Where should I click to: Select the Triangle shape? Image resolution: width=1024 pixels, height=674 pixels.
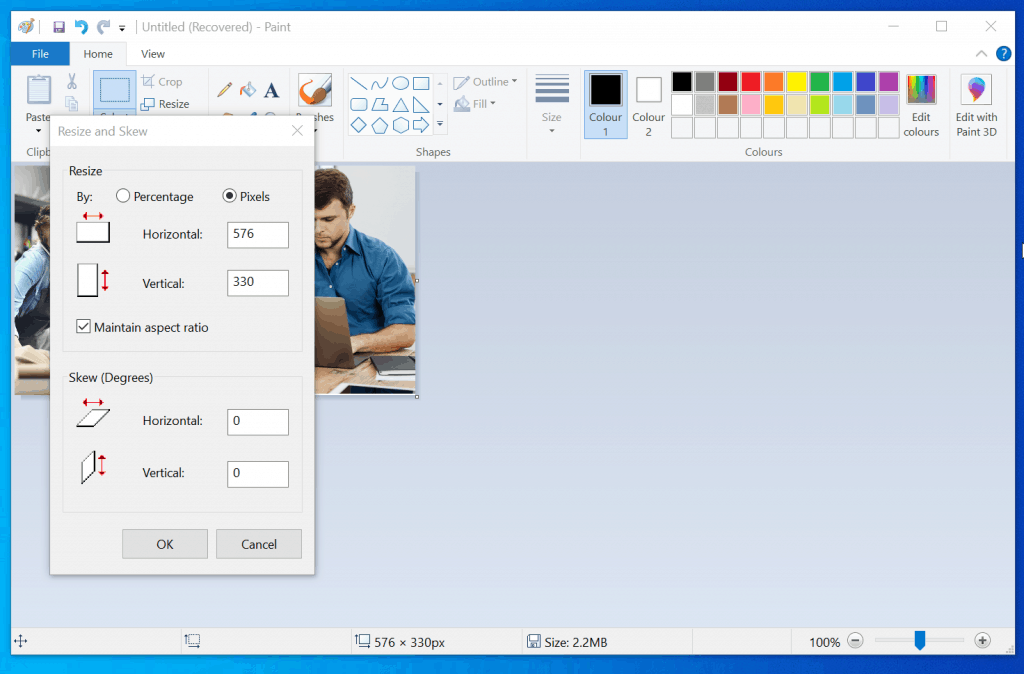point(403,105)
